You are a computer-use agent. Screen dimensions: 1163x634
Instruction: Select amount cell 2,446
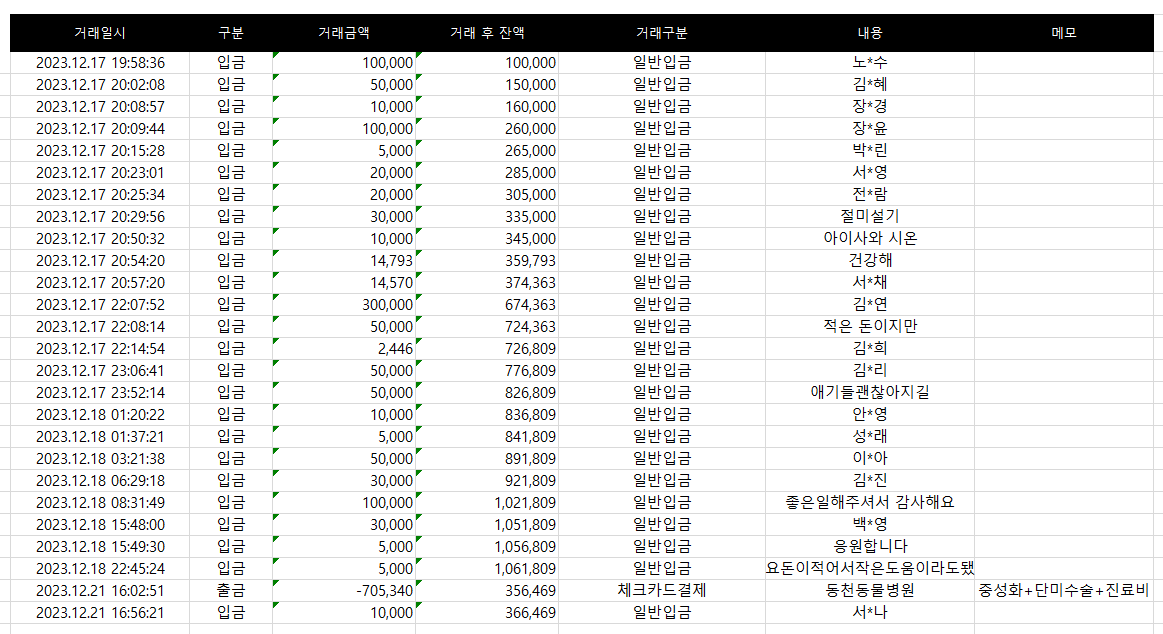pyautogui.click(x=343, y=349)
